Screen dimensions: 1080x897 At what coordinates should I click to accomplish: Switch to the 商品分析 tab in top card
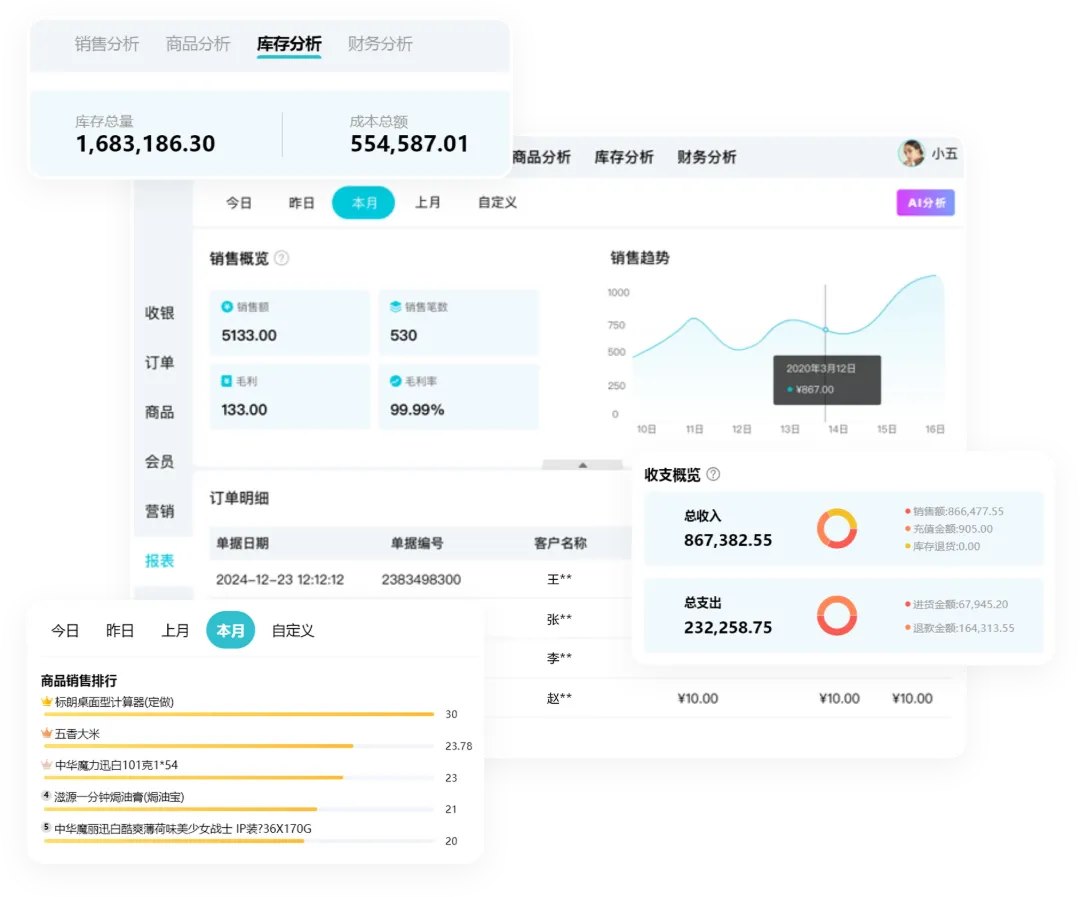tap(198, 44)
